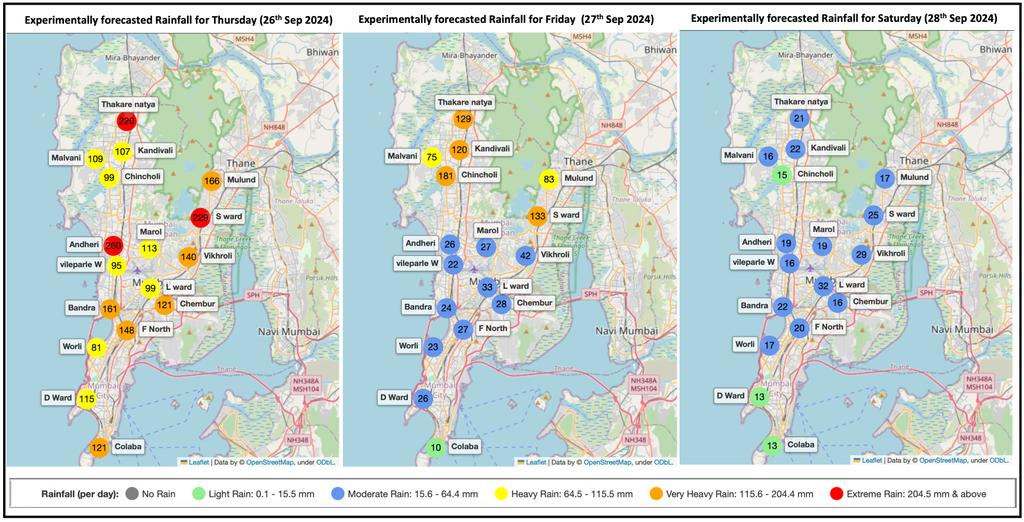
Task: Select Thursday's D Ward marker 115
Action: click(86, 398)
